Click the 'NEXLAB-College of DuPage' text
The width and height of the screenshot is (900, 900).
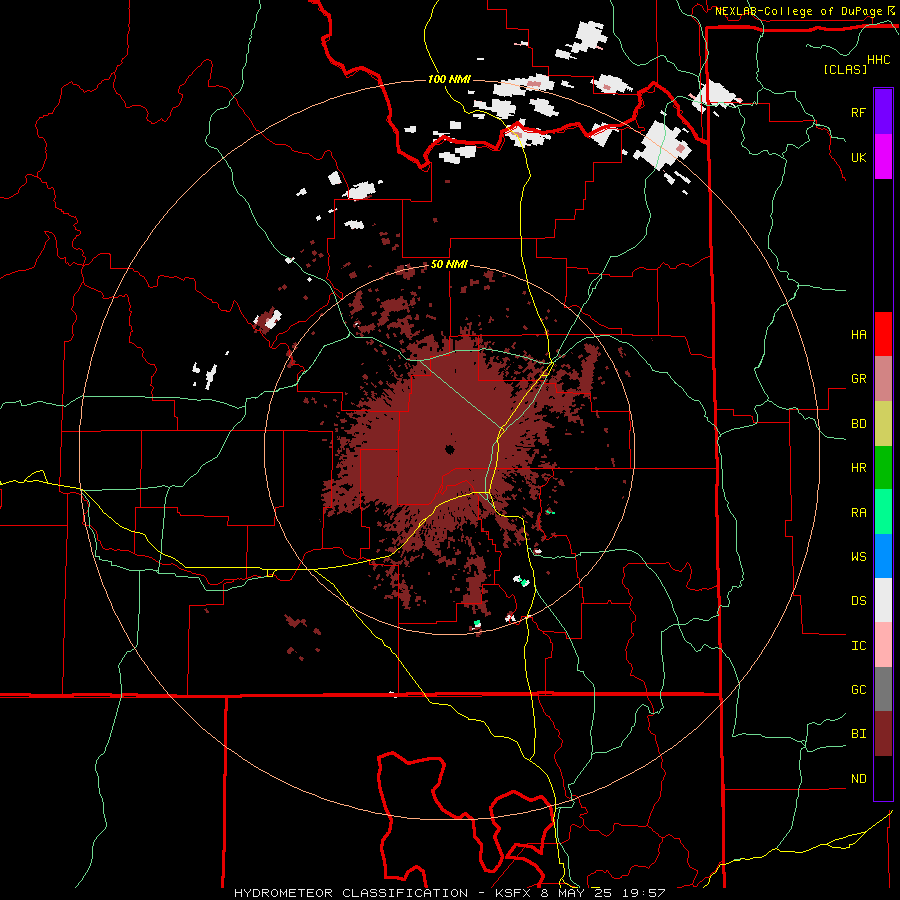[x=798, y=11]
